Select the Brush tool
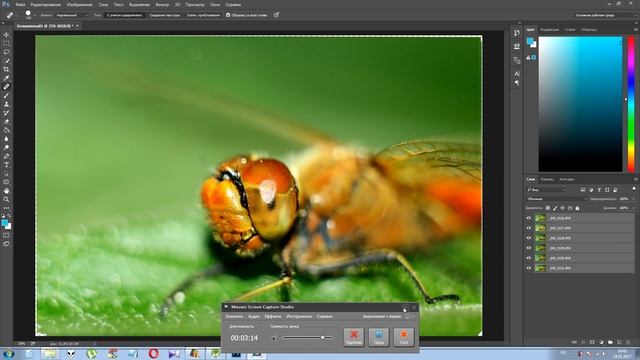Screen dimensions: 640x360 point(6,96)
